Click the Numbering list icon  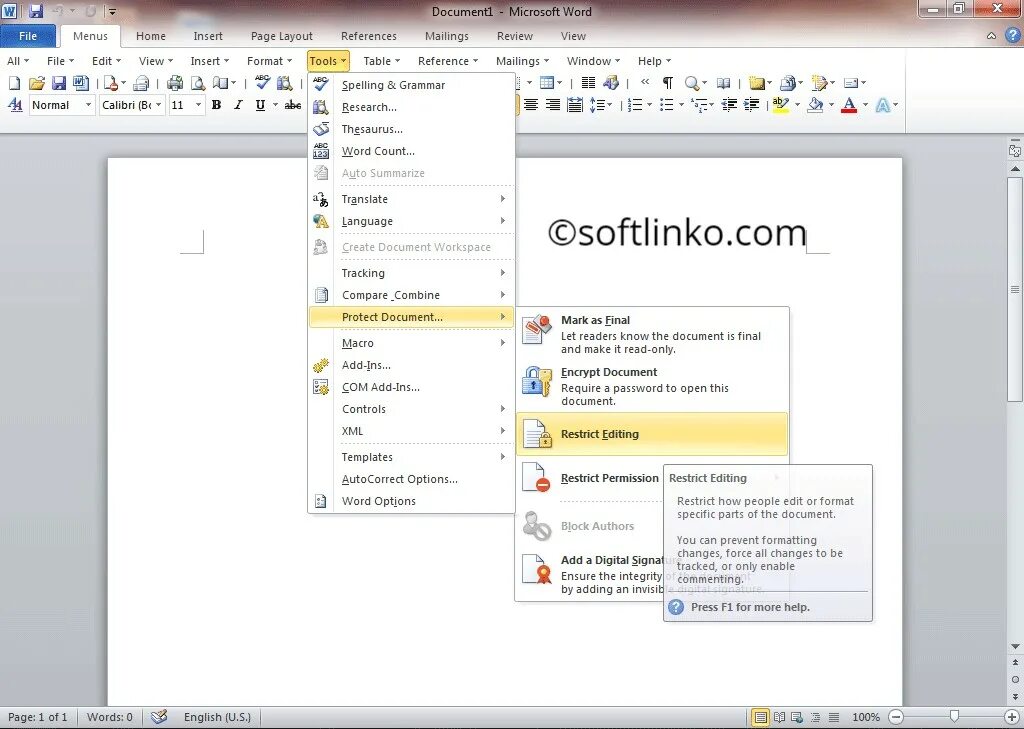point(635,105)
